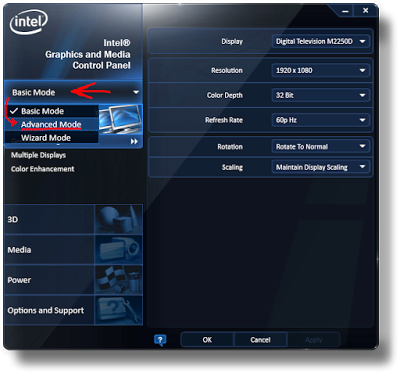Click the monitors display thumbnail icon
This screenshot has height=373, width=400.
[120, 119]
